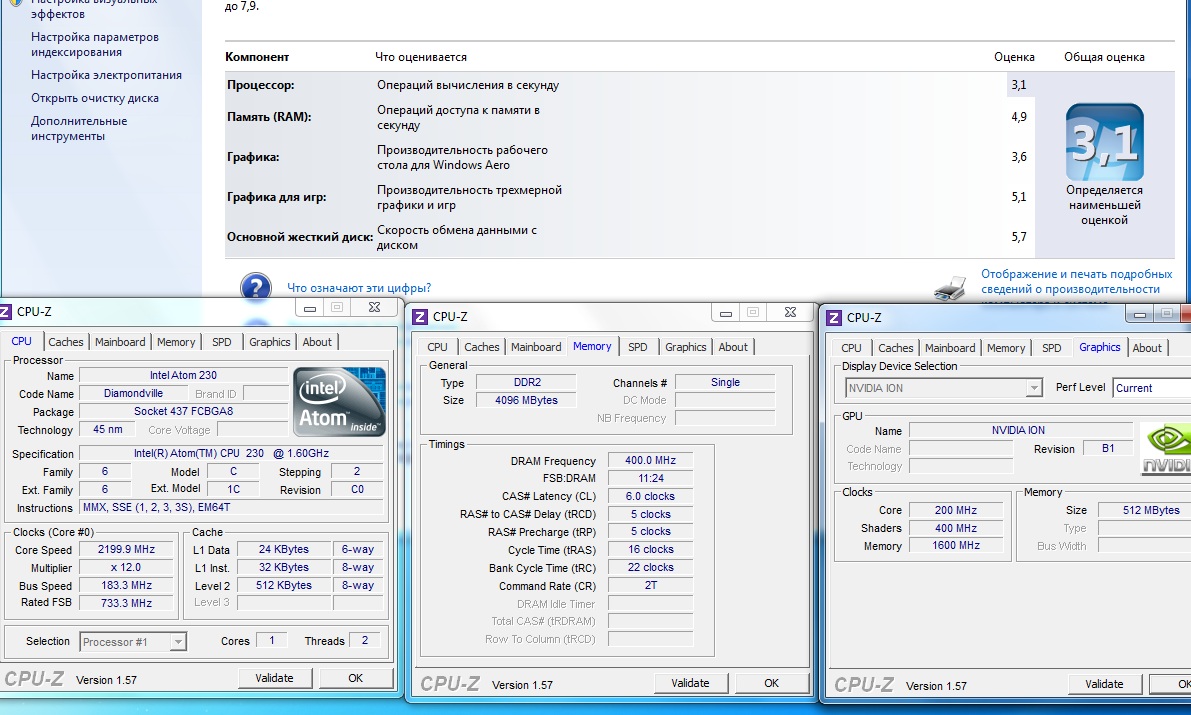Screen dimensions: 1191x715
Task: Open the Perf Level Current dropdown
Action: pos(1152,388)
